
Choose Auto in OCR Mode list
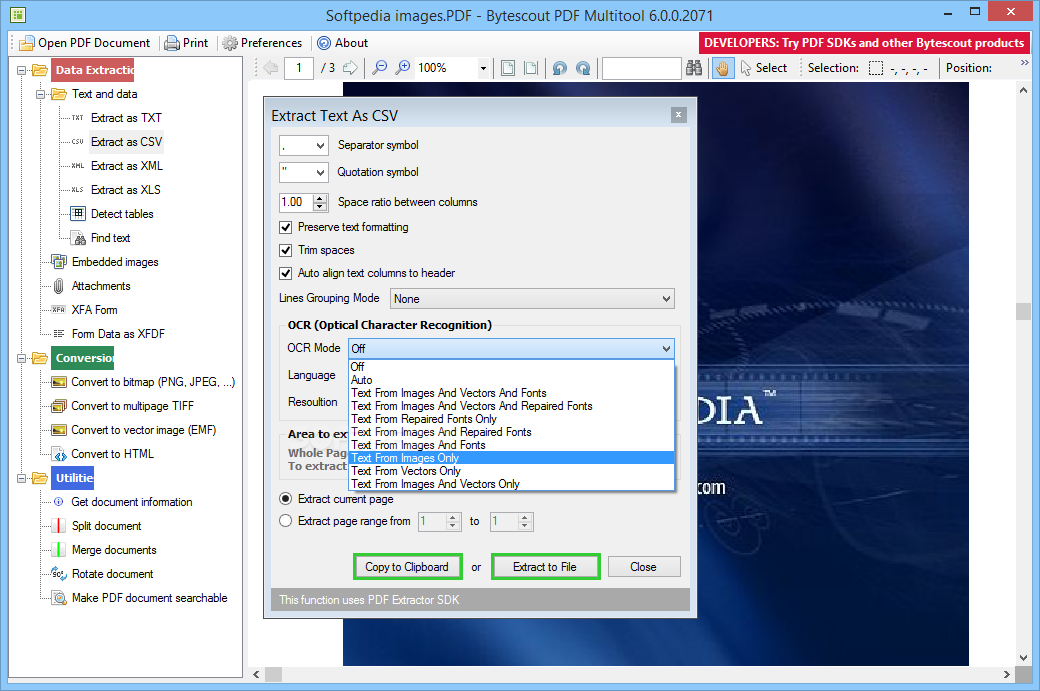click(511, 380)
